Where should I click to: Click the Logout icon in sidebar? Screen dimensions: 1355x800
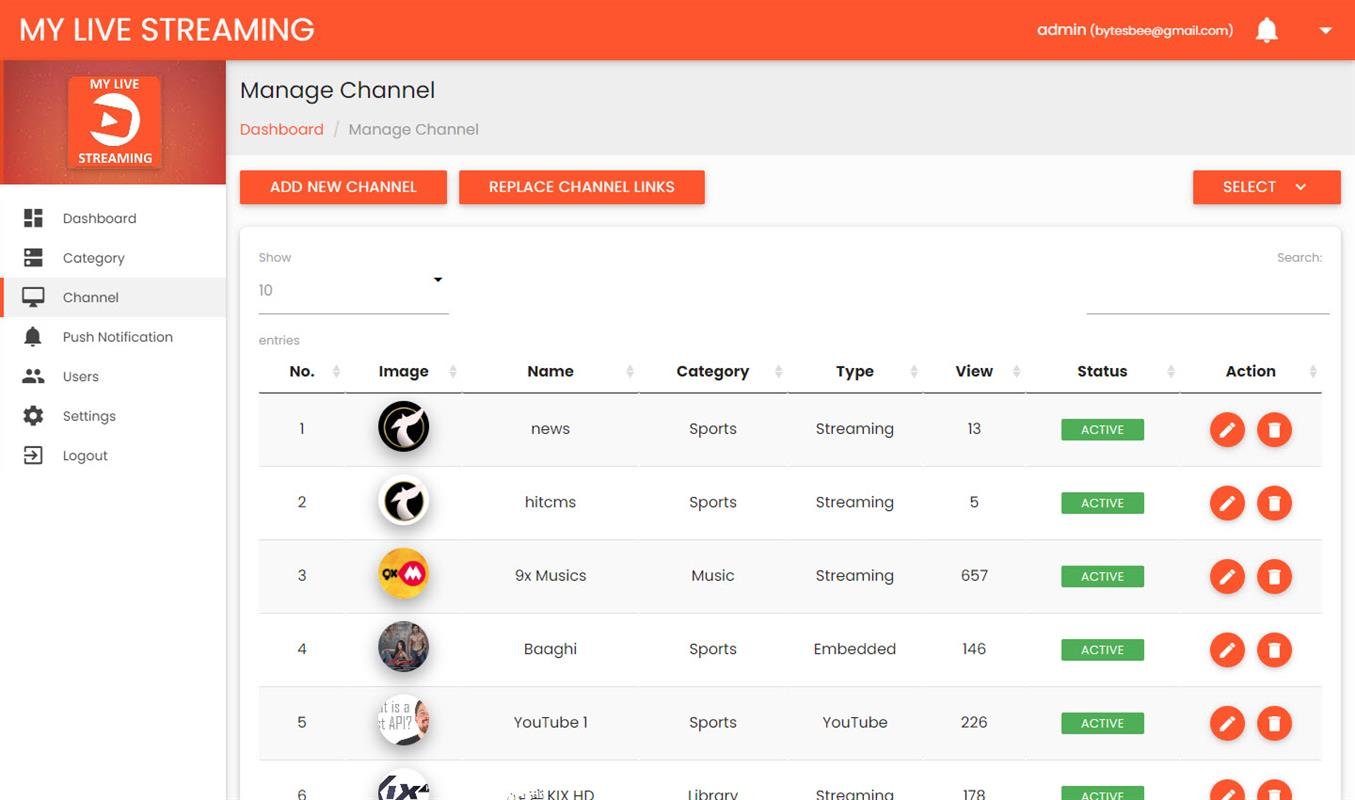pyautogui.click(x=33, y=455)
